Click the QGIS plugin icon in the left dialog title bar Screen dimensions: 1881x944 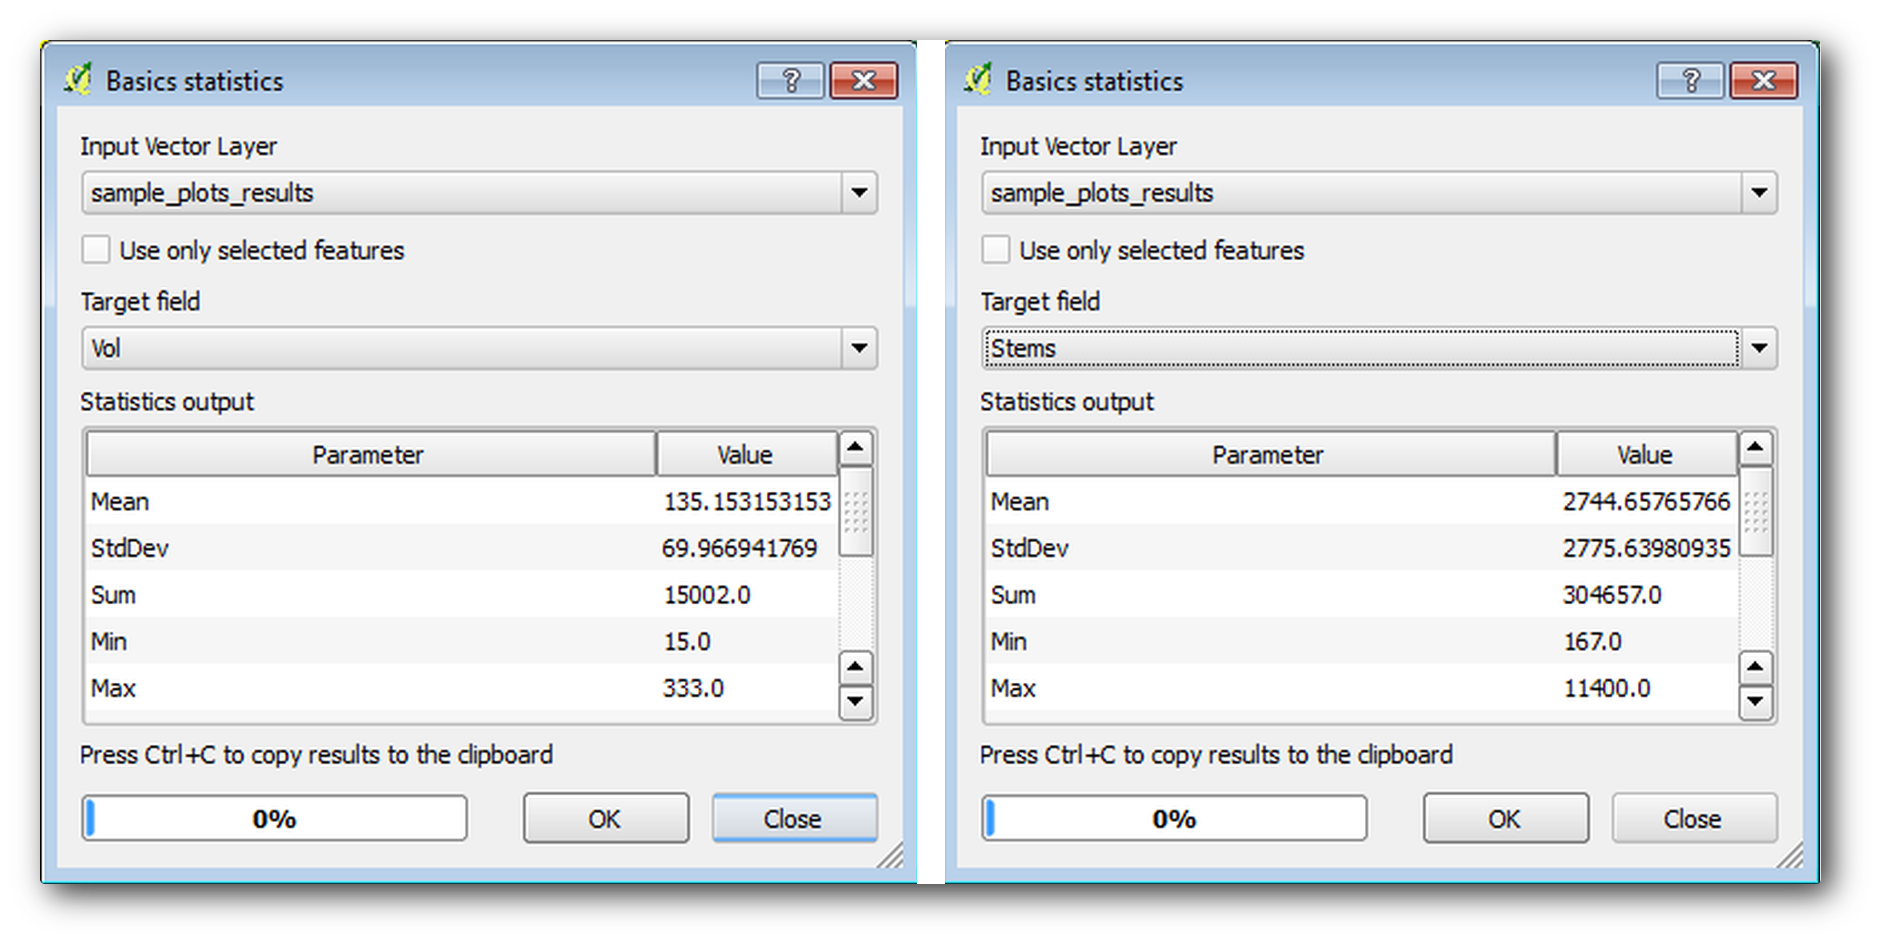(x=79, y=79)
